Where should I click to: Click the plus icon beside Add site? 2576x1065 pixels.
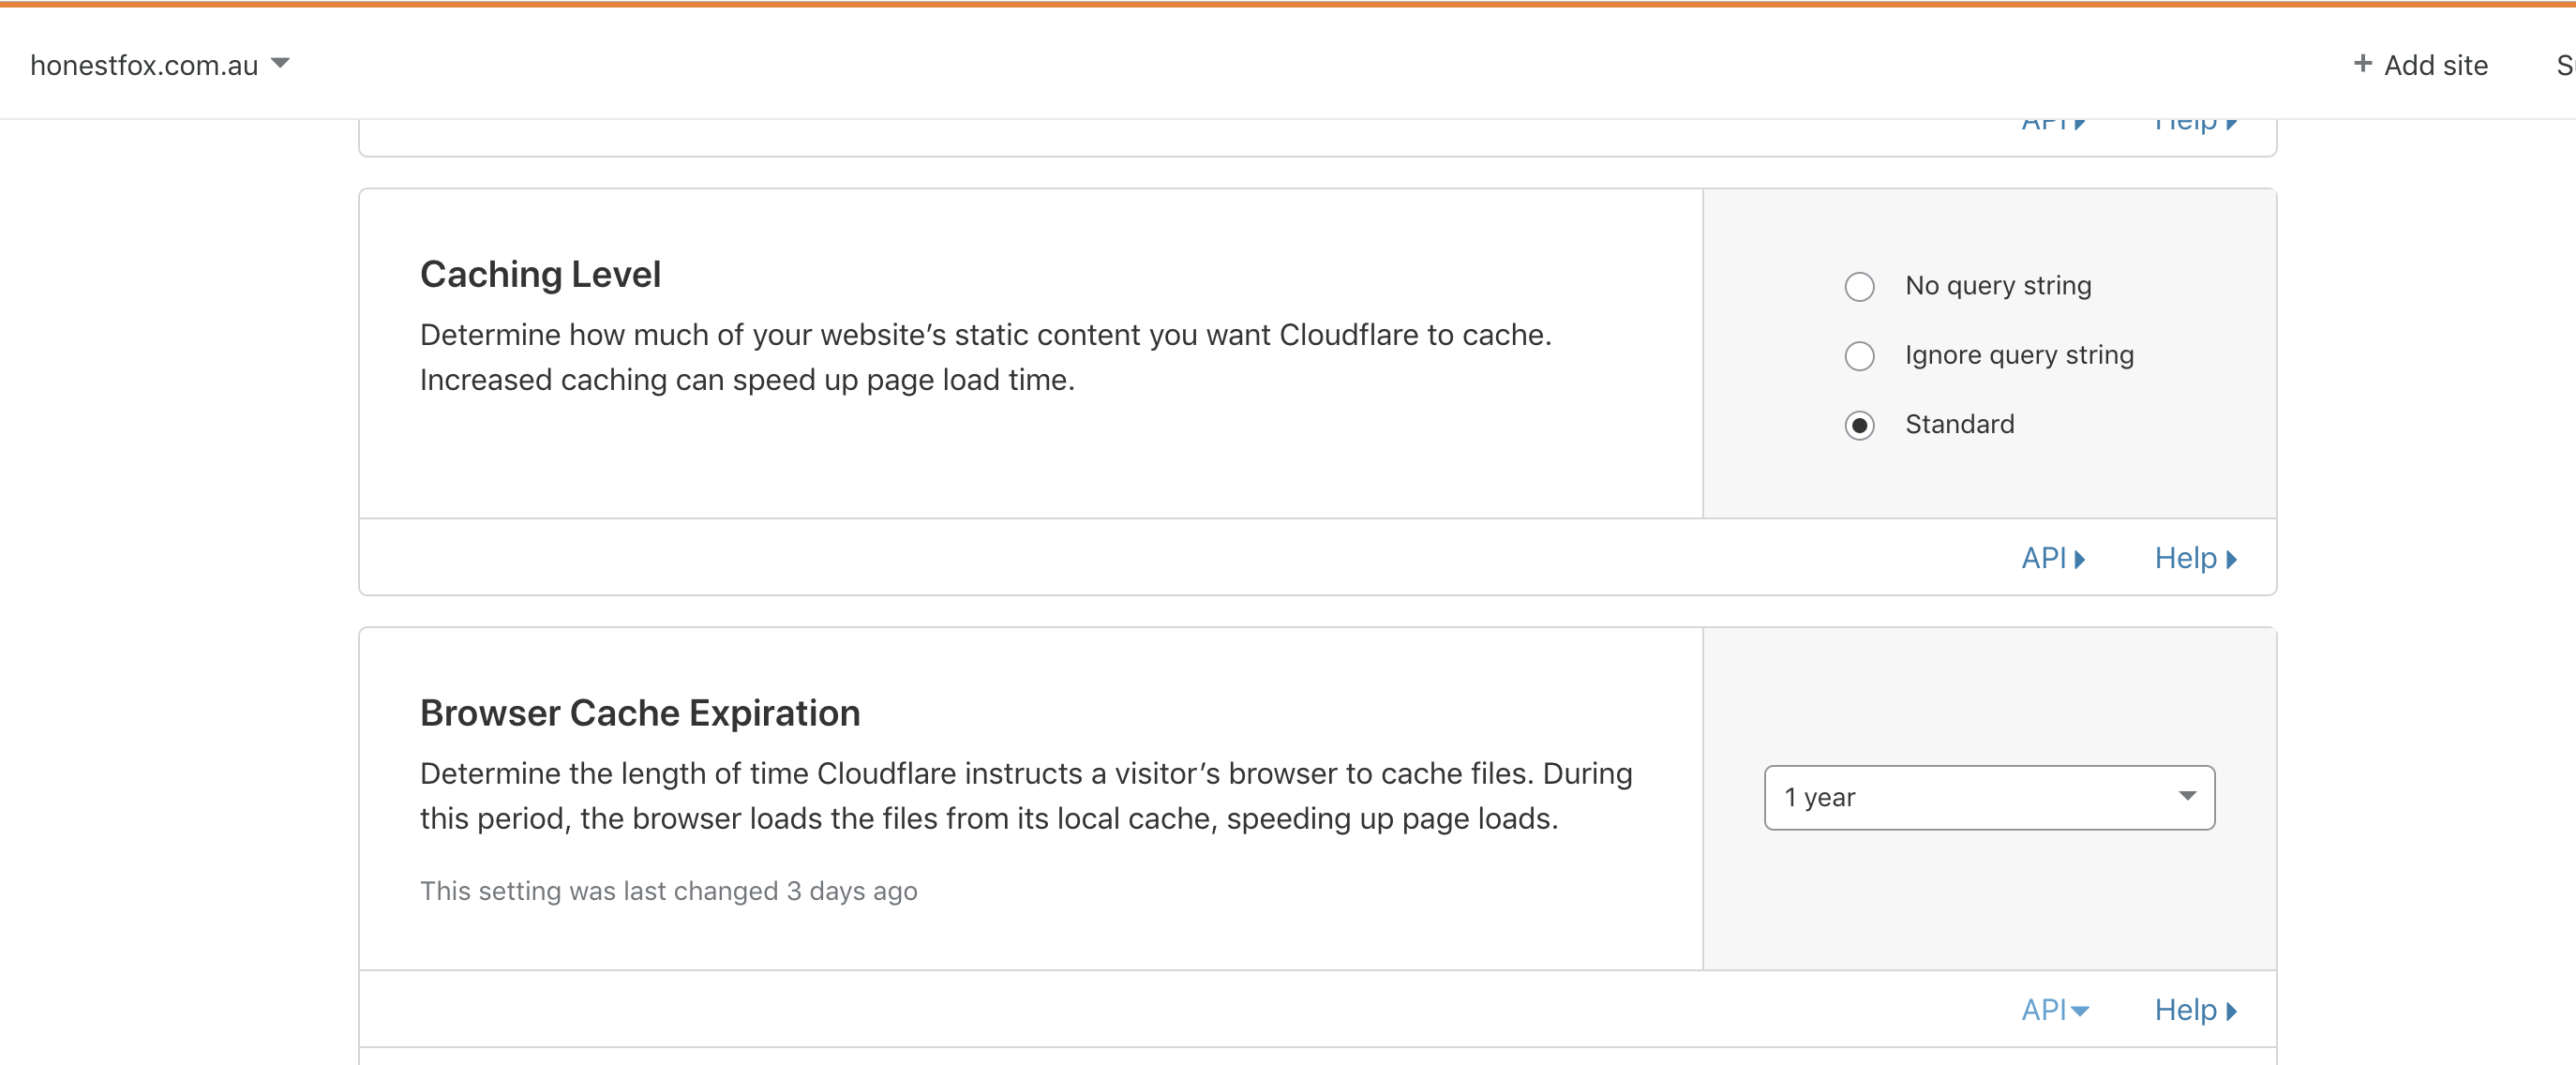coord(2363,64)
